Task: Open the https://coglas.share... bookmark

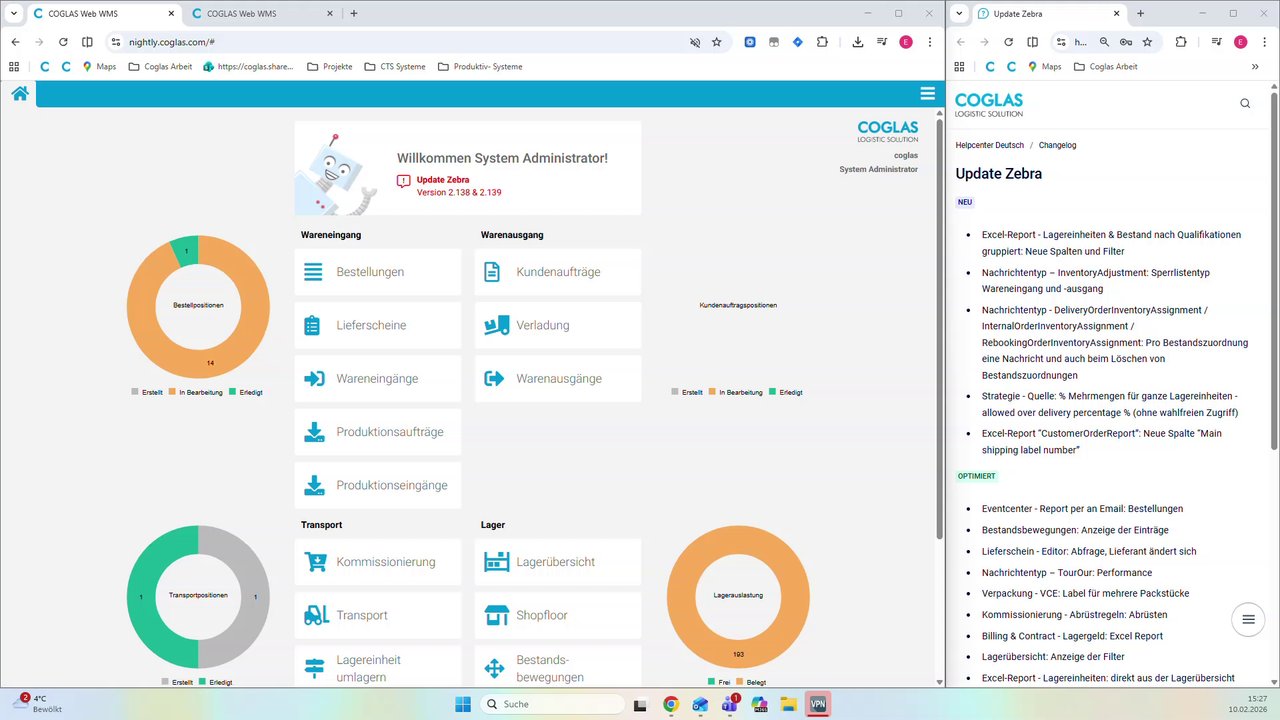Action: 248,66
